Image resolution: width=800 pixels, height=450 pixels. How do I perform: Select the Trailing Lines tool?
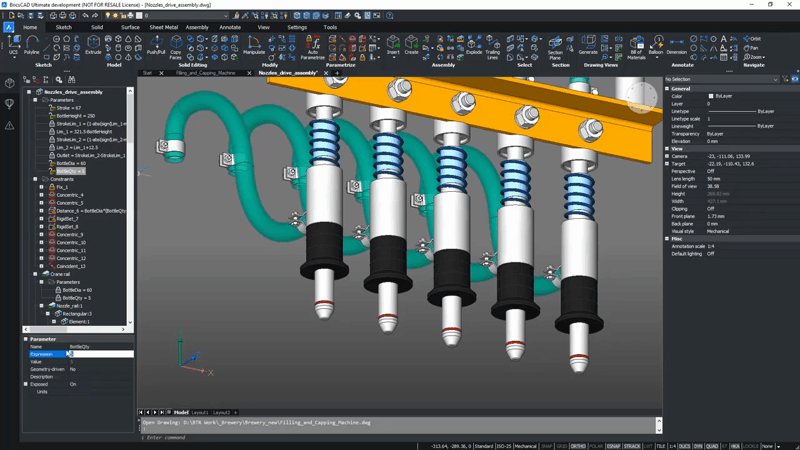[x=492, y=47]
